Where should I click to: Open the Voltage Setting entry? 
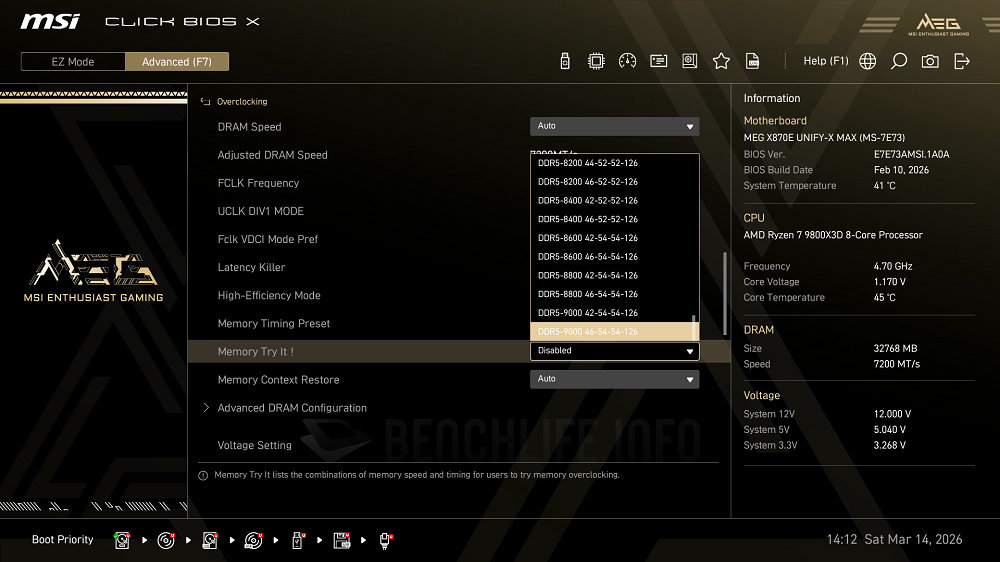pos(254,445)
